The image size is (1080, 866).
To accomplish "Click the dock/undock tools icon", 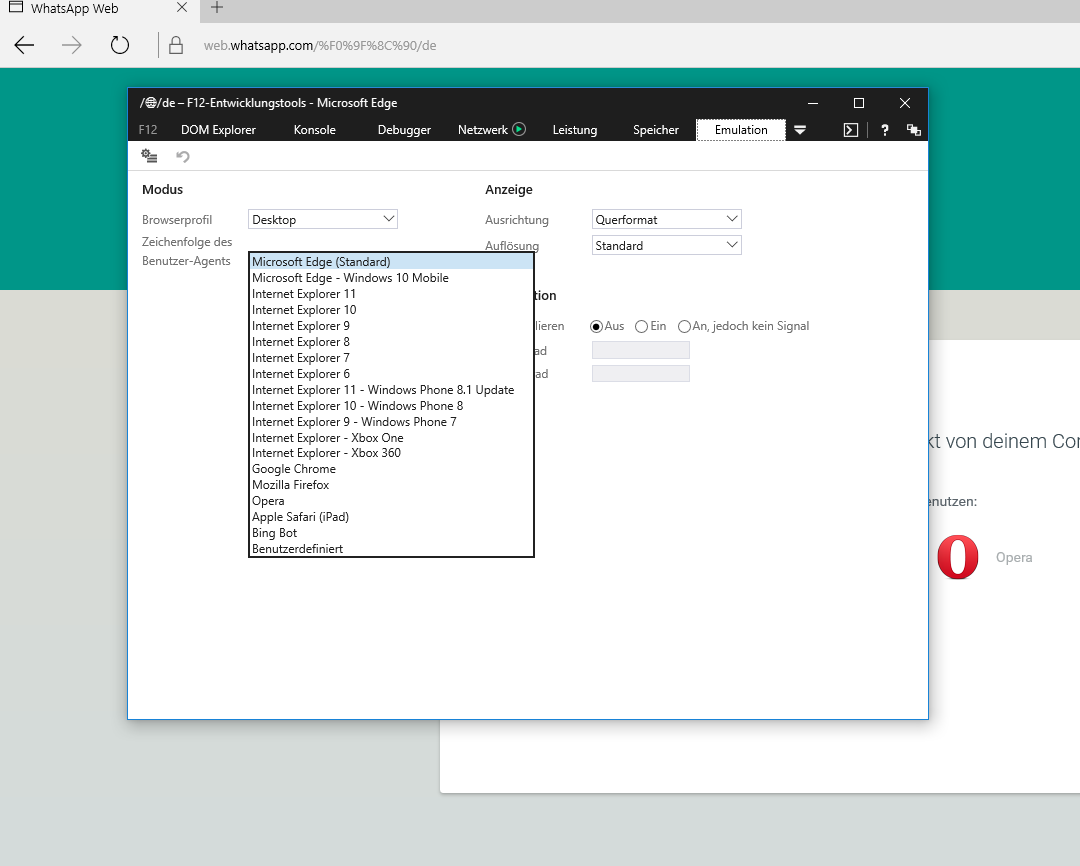I will 913,130.
